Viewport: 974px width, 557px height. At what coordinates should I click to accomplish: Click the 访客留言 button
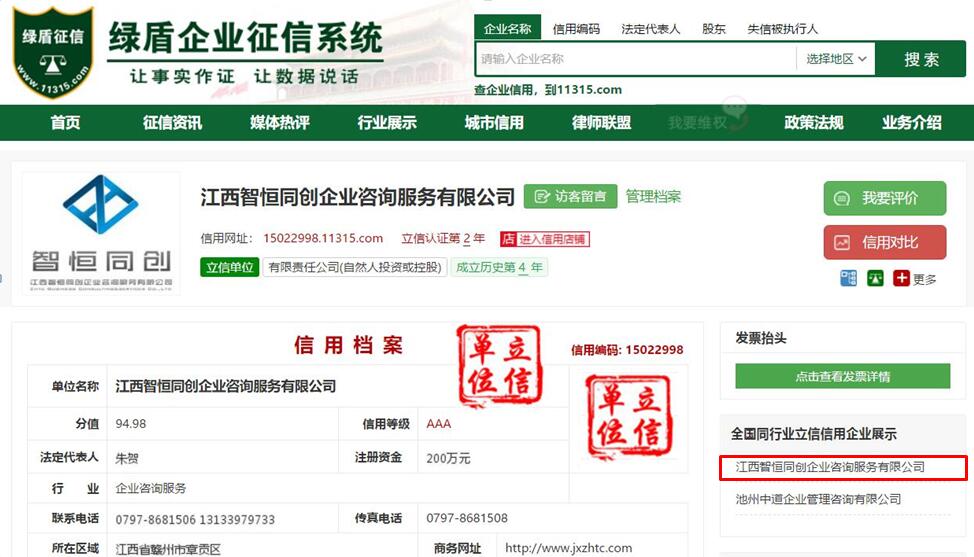570,196
